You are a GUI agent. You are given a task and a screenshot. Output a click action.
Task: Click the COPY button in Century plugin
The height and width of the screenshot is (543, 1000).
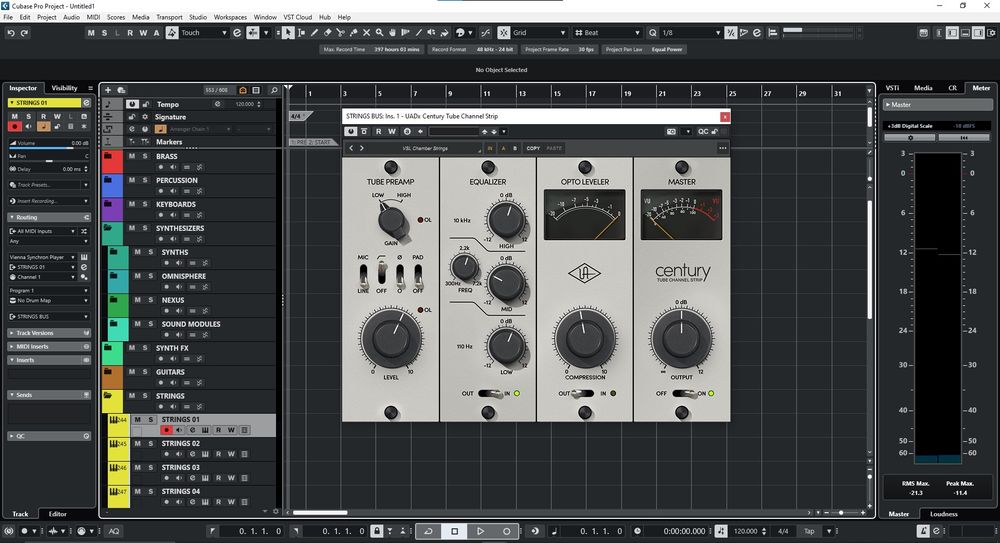(533, 148)
